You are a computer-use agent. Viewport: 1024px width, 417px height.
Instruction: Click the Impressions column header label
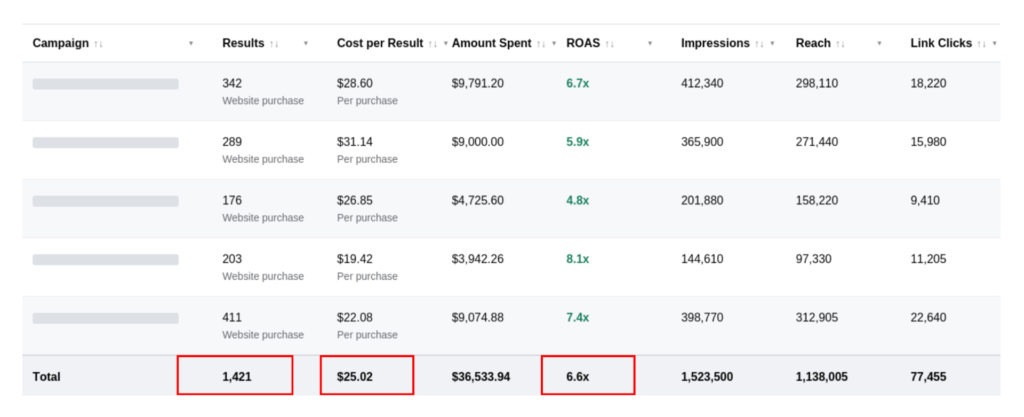click(715, 43)
